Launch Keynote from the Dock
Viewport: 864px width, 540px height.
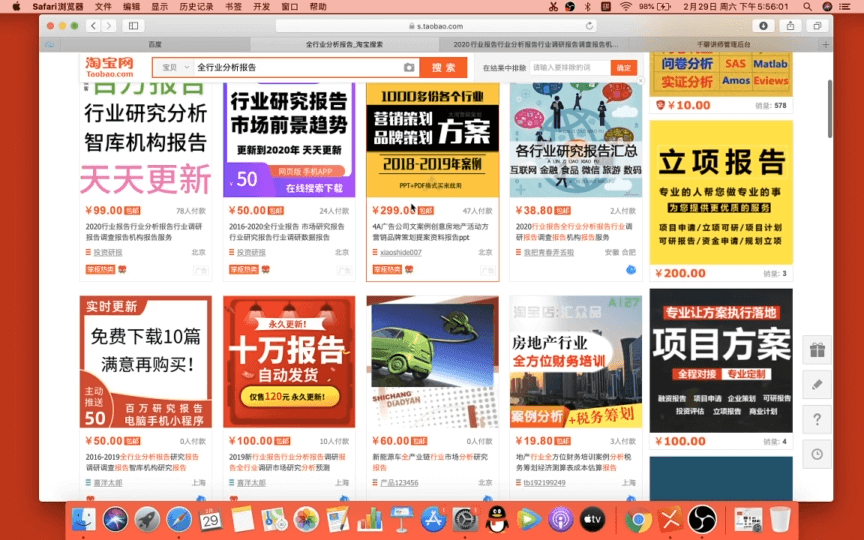point(402,520)
